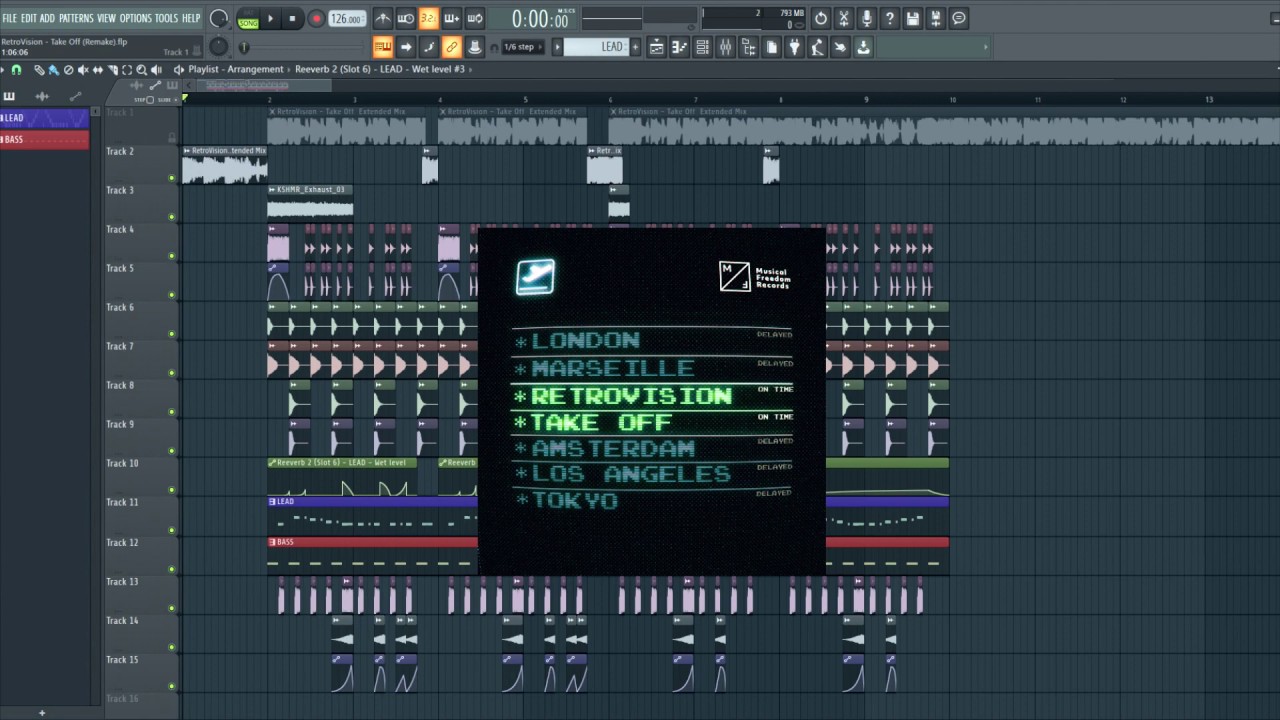This screenshot has height=720, width=1280.
Task: Open the HELP menu
Action: [191, 18]
